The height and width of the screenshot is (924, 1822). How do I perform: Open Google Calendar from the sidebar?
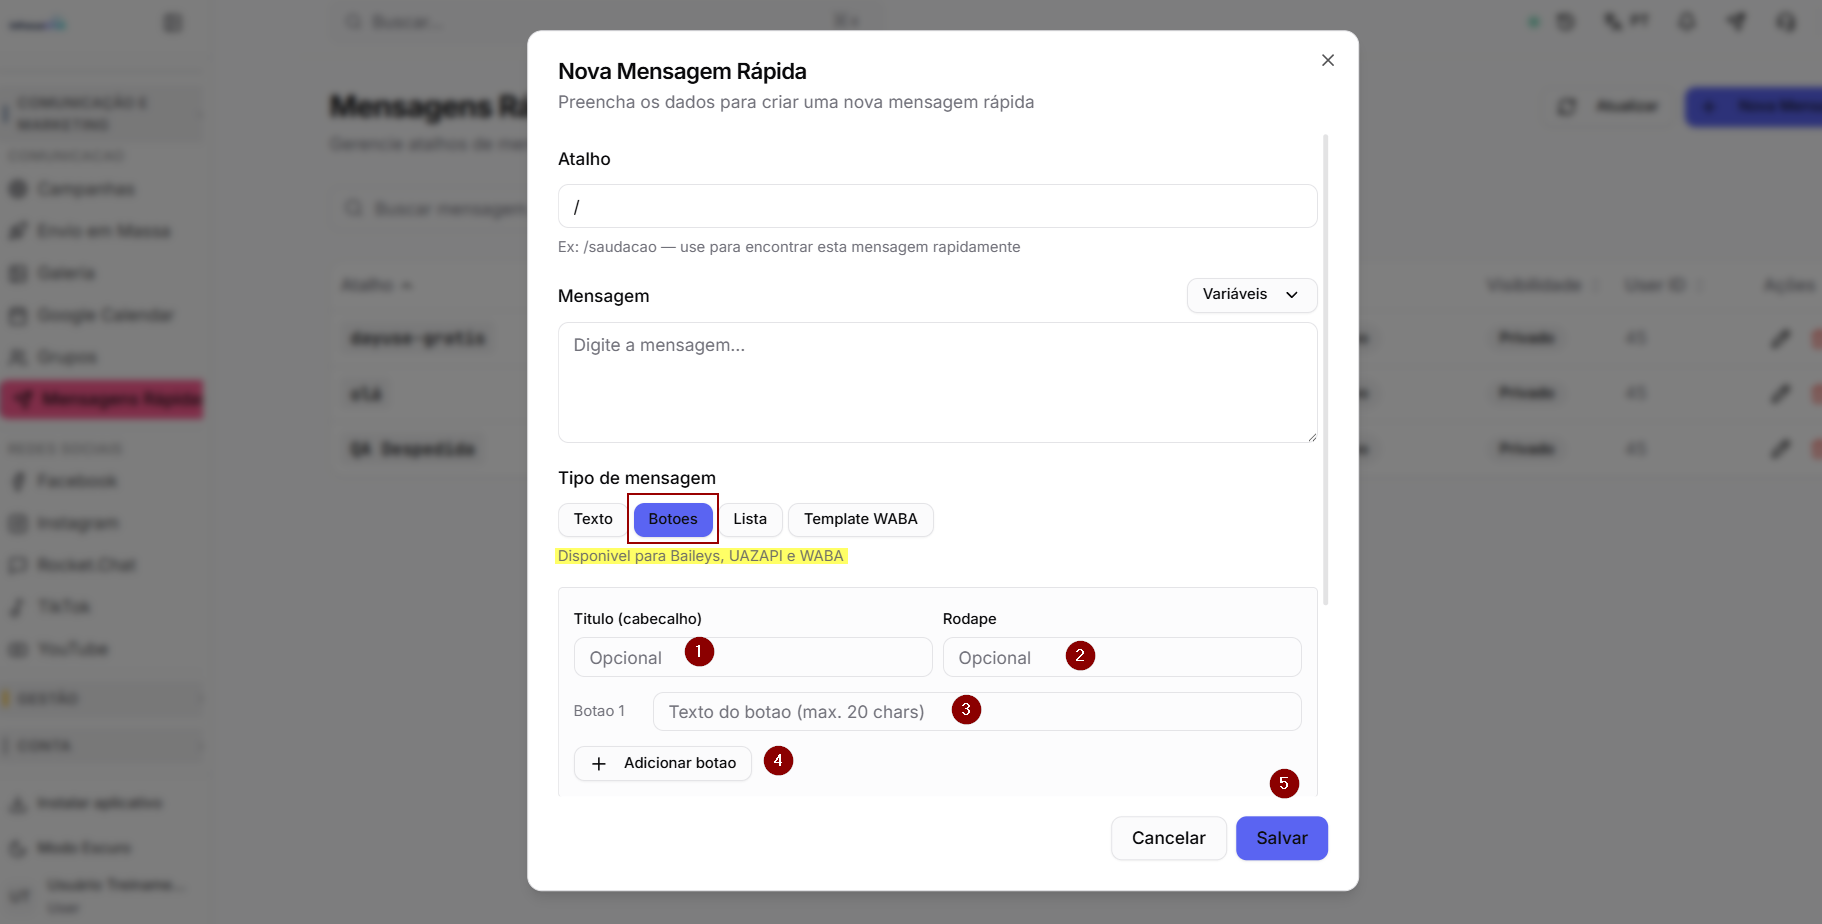105,315
